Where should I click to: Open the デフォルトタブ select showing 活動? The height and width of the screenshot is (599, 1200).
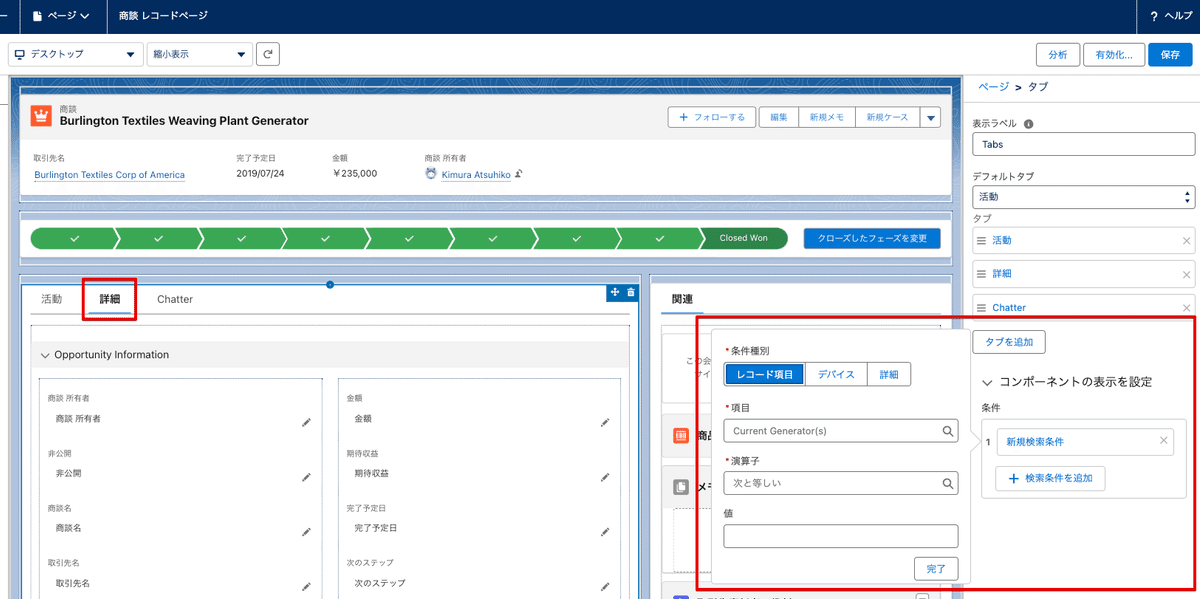(1083, 197)
